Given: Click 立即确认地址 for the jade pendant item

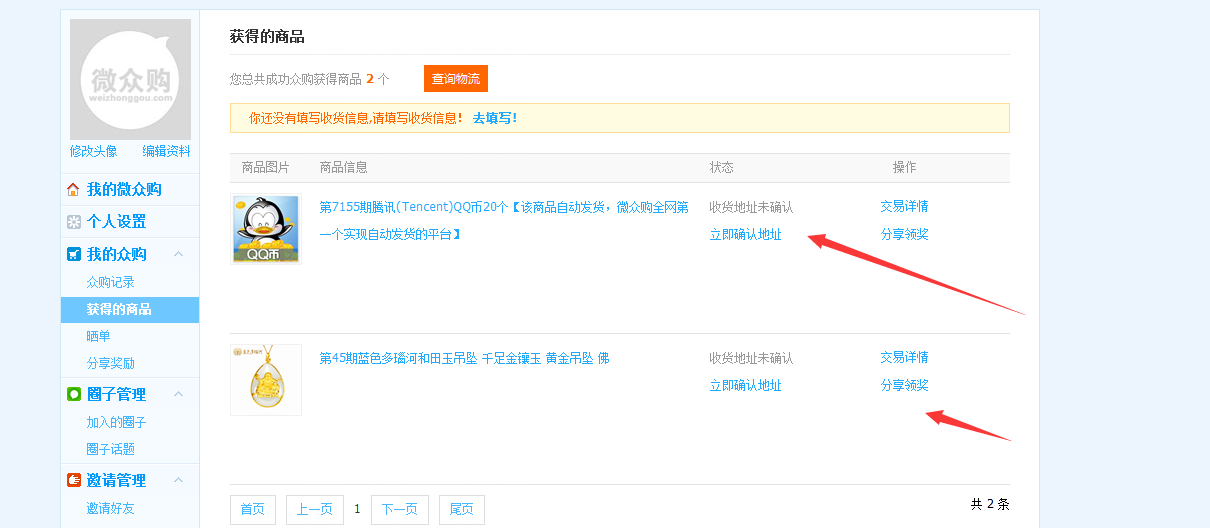Looking at the screenshot, I should 745,385.
